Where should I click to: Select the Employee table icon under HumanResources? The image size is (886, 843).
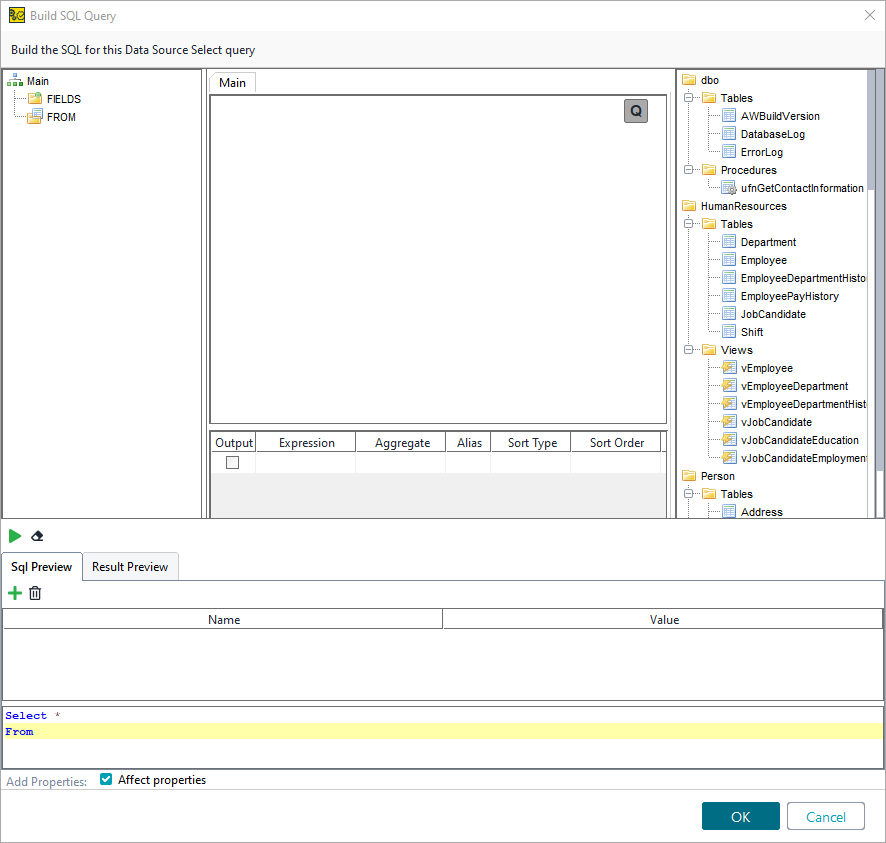tap(729, 259)
